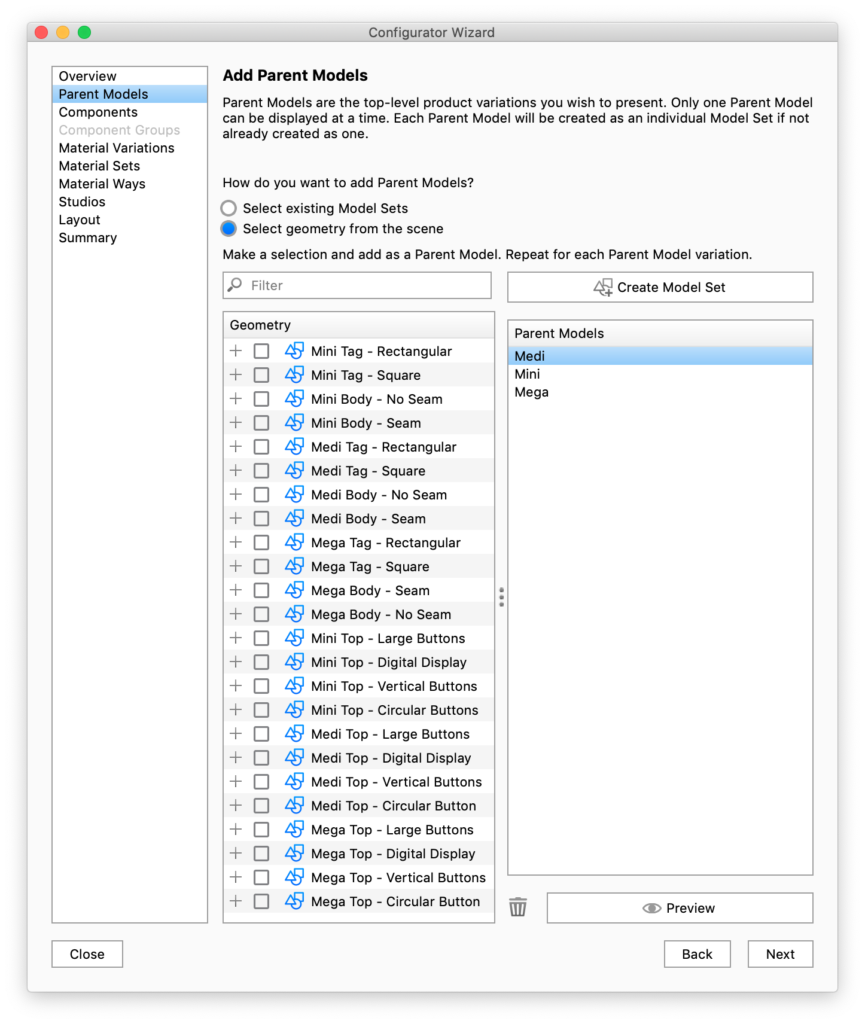The width and height of the screenshot is (865, 1024).
Task: Choose the Select existing Model Sets radio button
Action: tap(229, 208)
